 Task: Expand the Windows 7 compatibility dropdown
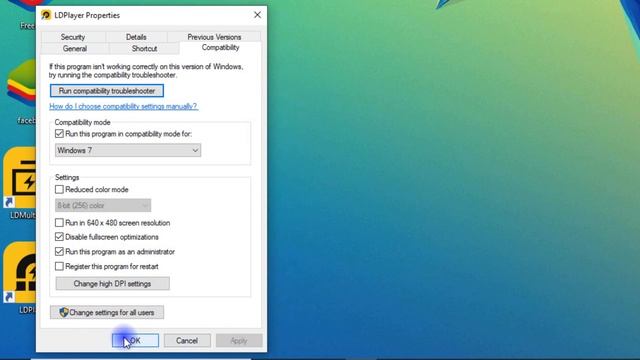pos(128,150)
